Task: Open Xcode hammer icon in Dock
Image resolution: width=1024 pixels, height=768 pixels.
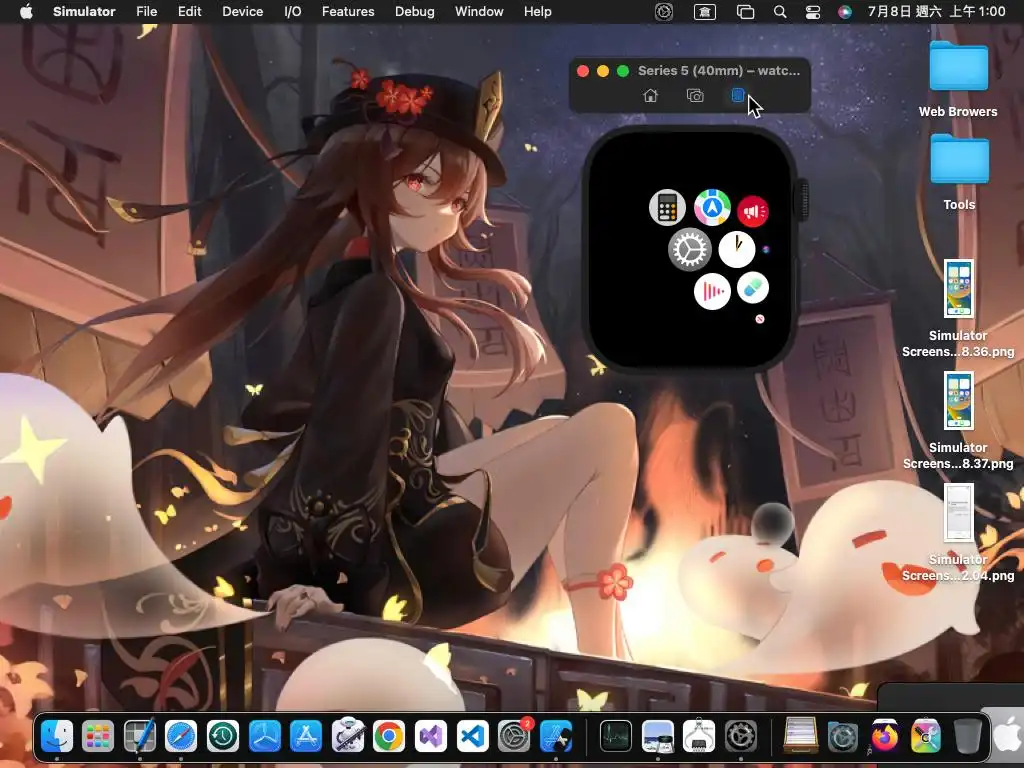Action: tap(556, 737)
